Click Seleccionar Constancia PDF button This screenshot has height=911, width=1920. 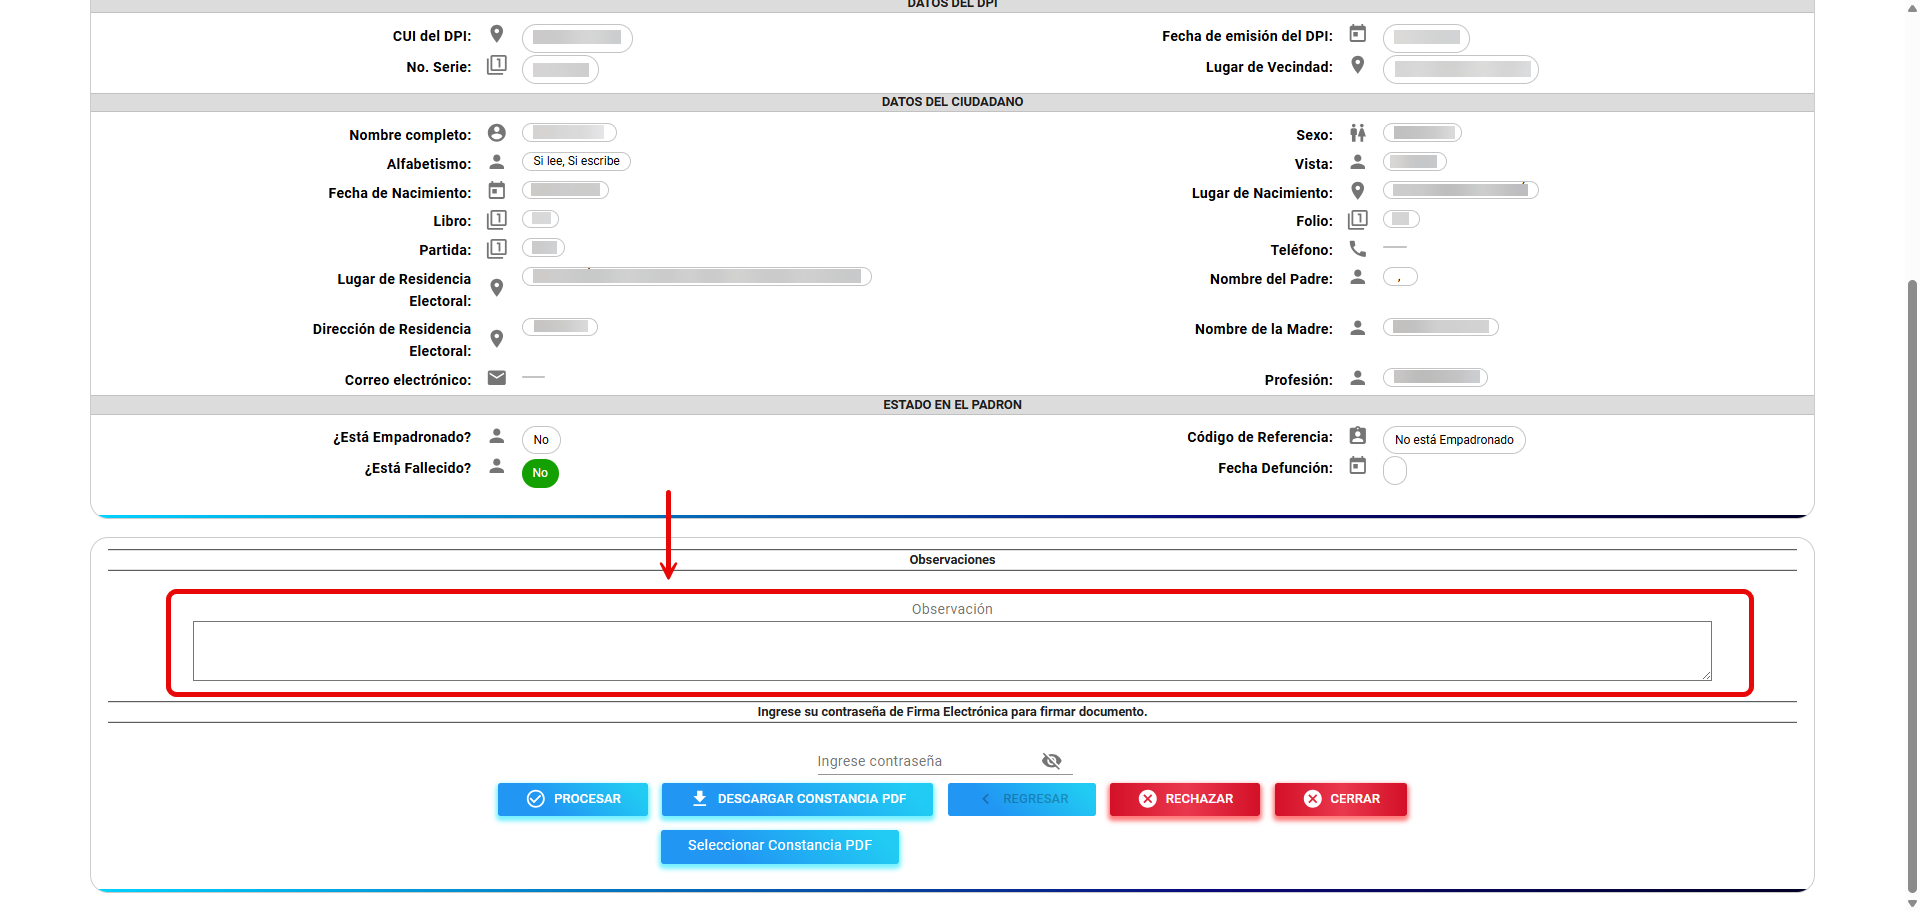pos(779,846)
